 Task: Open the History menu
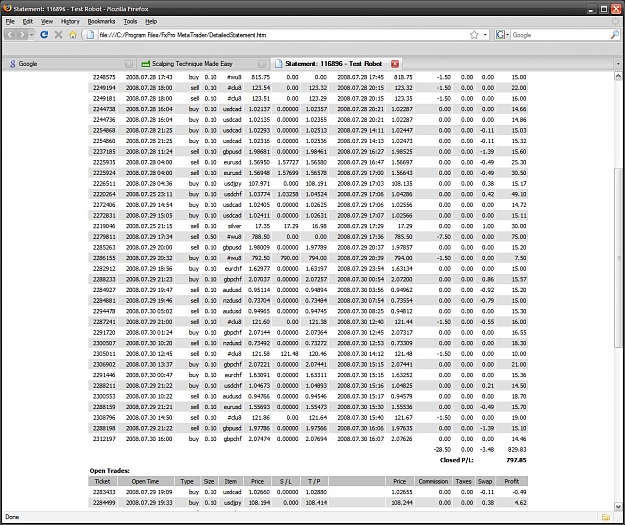click(x=70, y=22)
